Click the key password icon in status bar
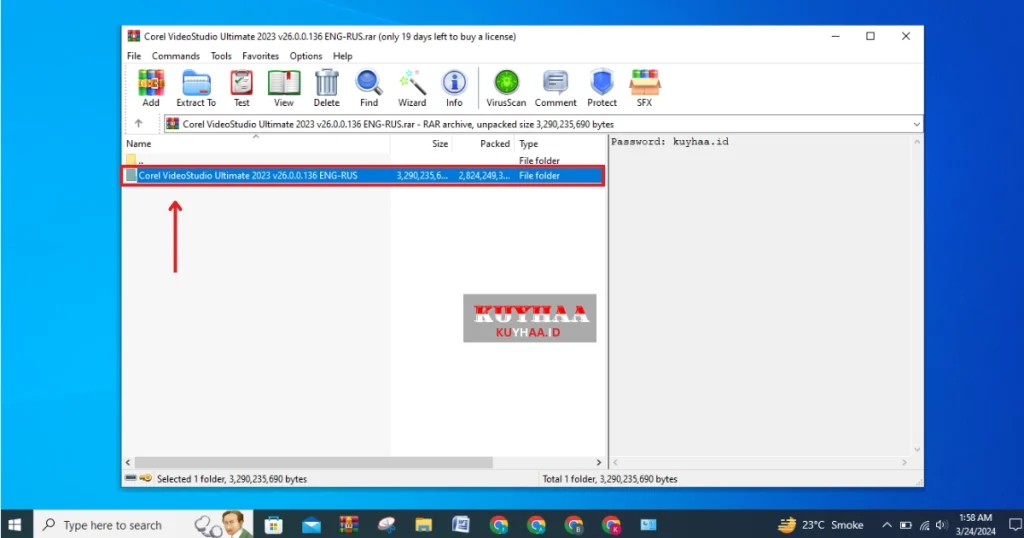This screenshot has width=1024, height=538. click(x=146, y=478)
